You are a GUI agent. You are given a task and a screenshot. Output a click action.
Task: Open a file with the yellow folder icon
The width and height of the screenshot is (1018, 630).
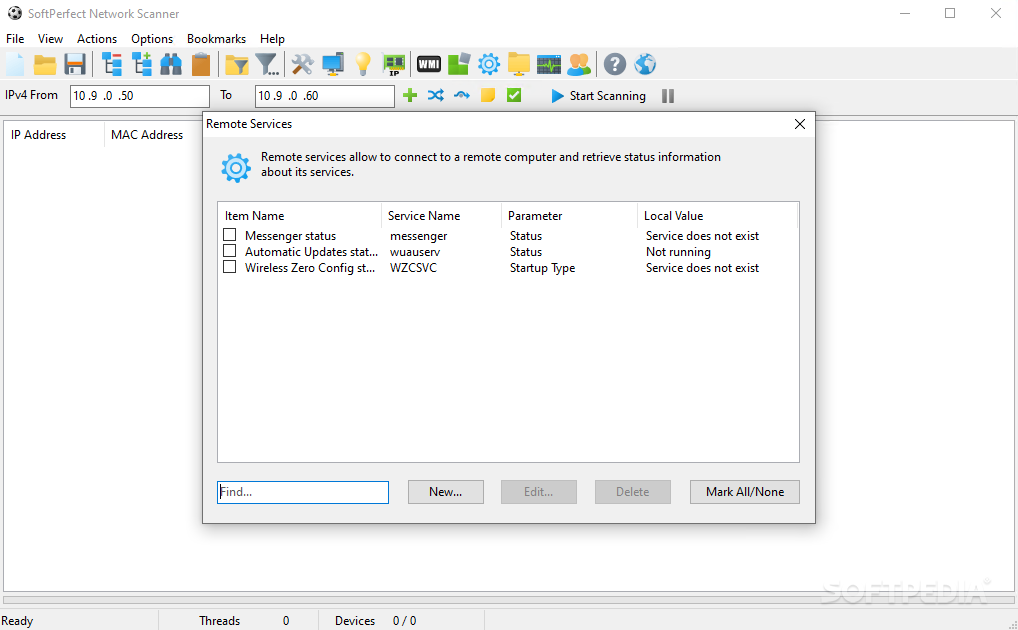coord(45,64)
